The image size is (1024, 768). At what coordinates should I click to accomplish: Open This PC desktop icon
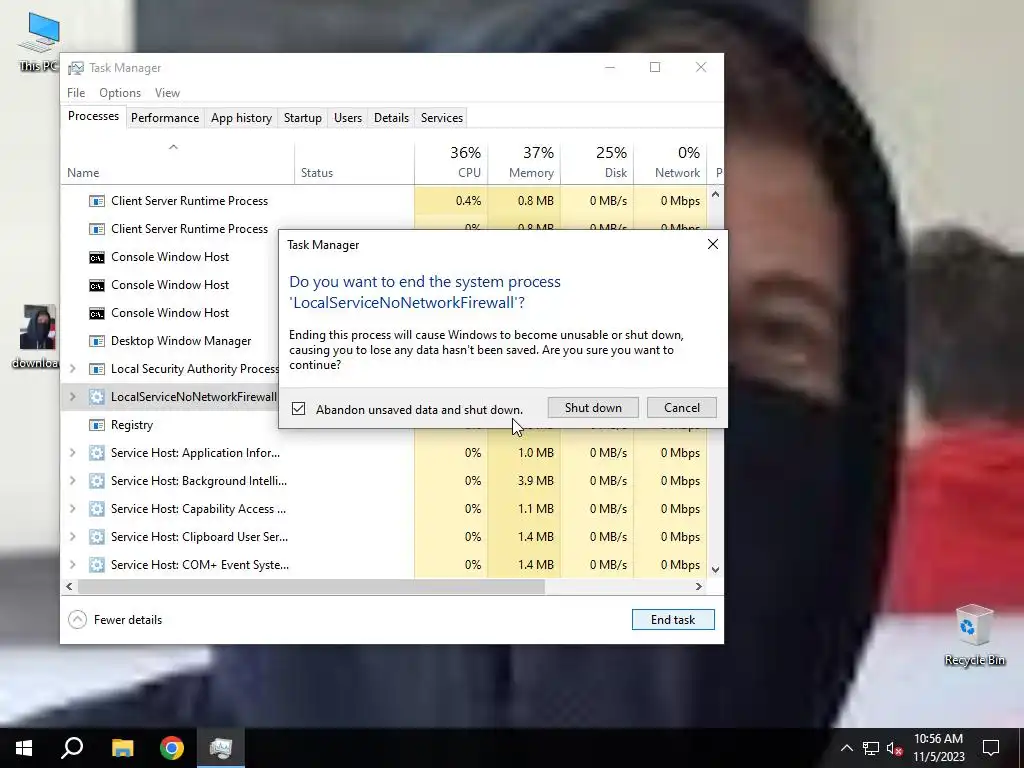coord(39,40)
